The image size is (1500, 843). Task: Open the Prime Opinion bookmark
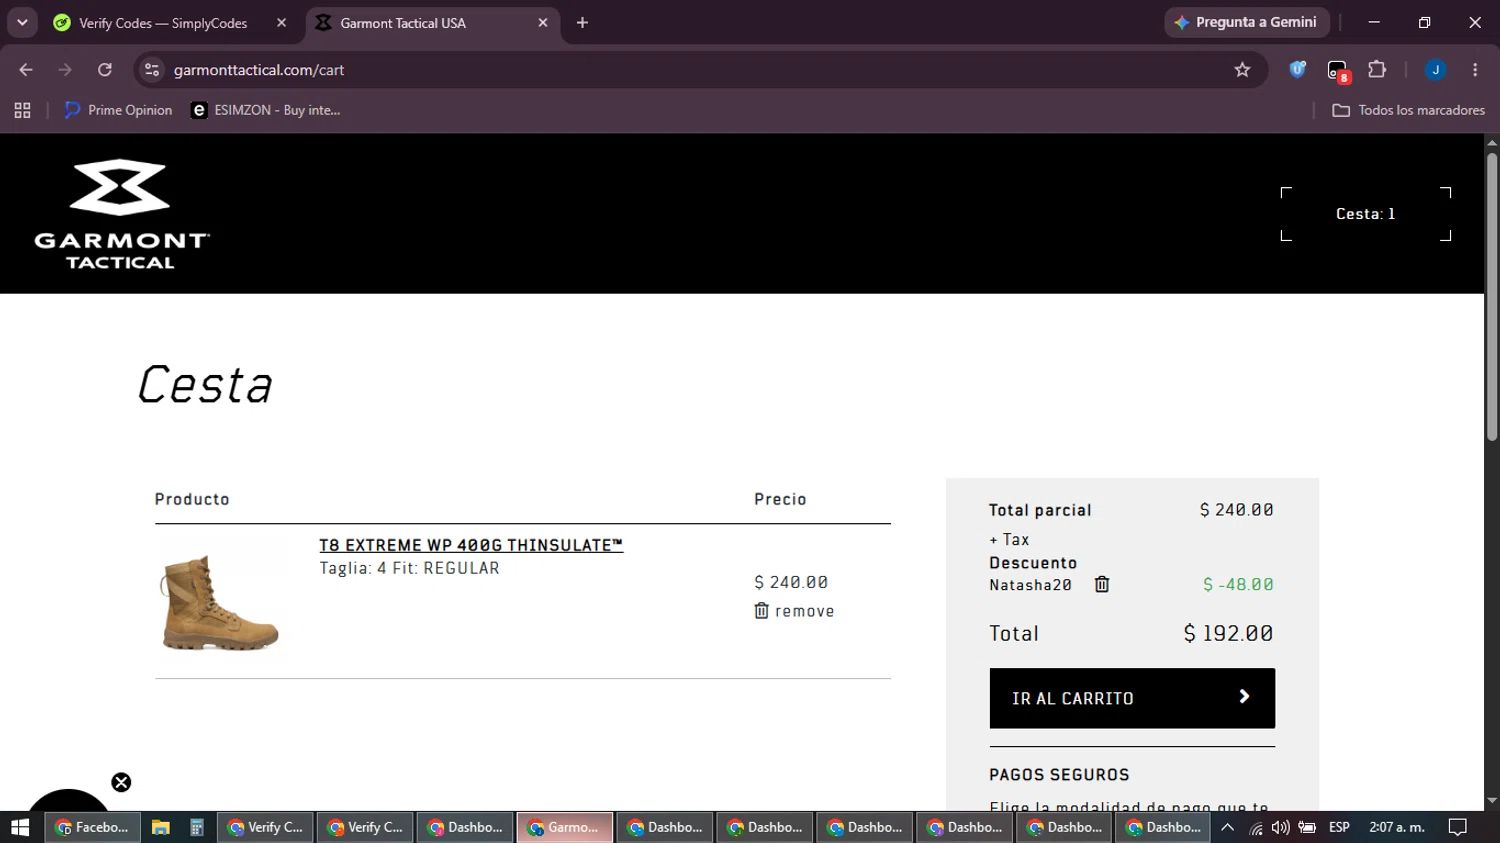pos(118,110)
